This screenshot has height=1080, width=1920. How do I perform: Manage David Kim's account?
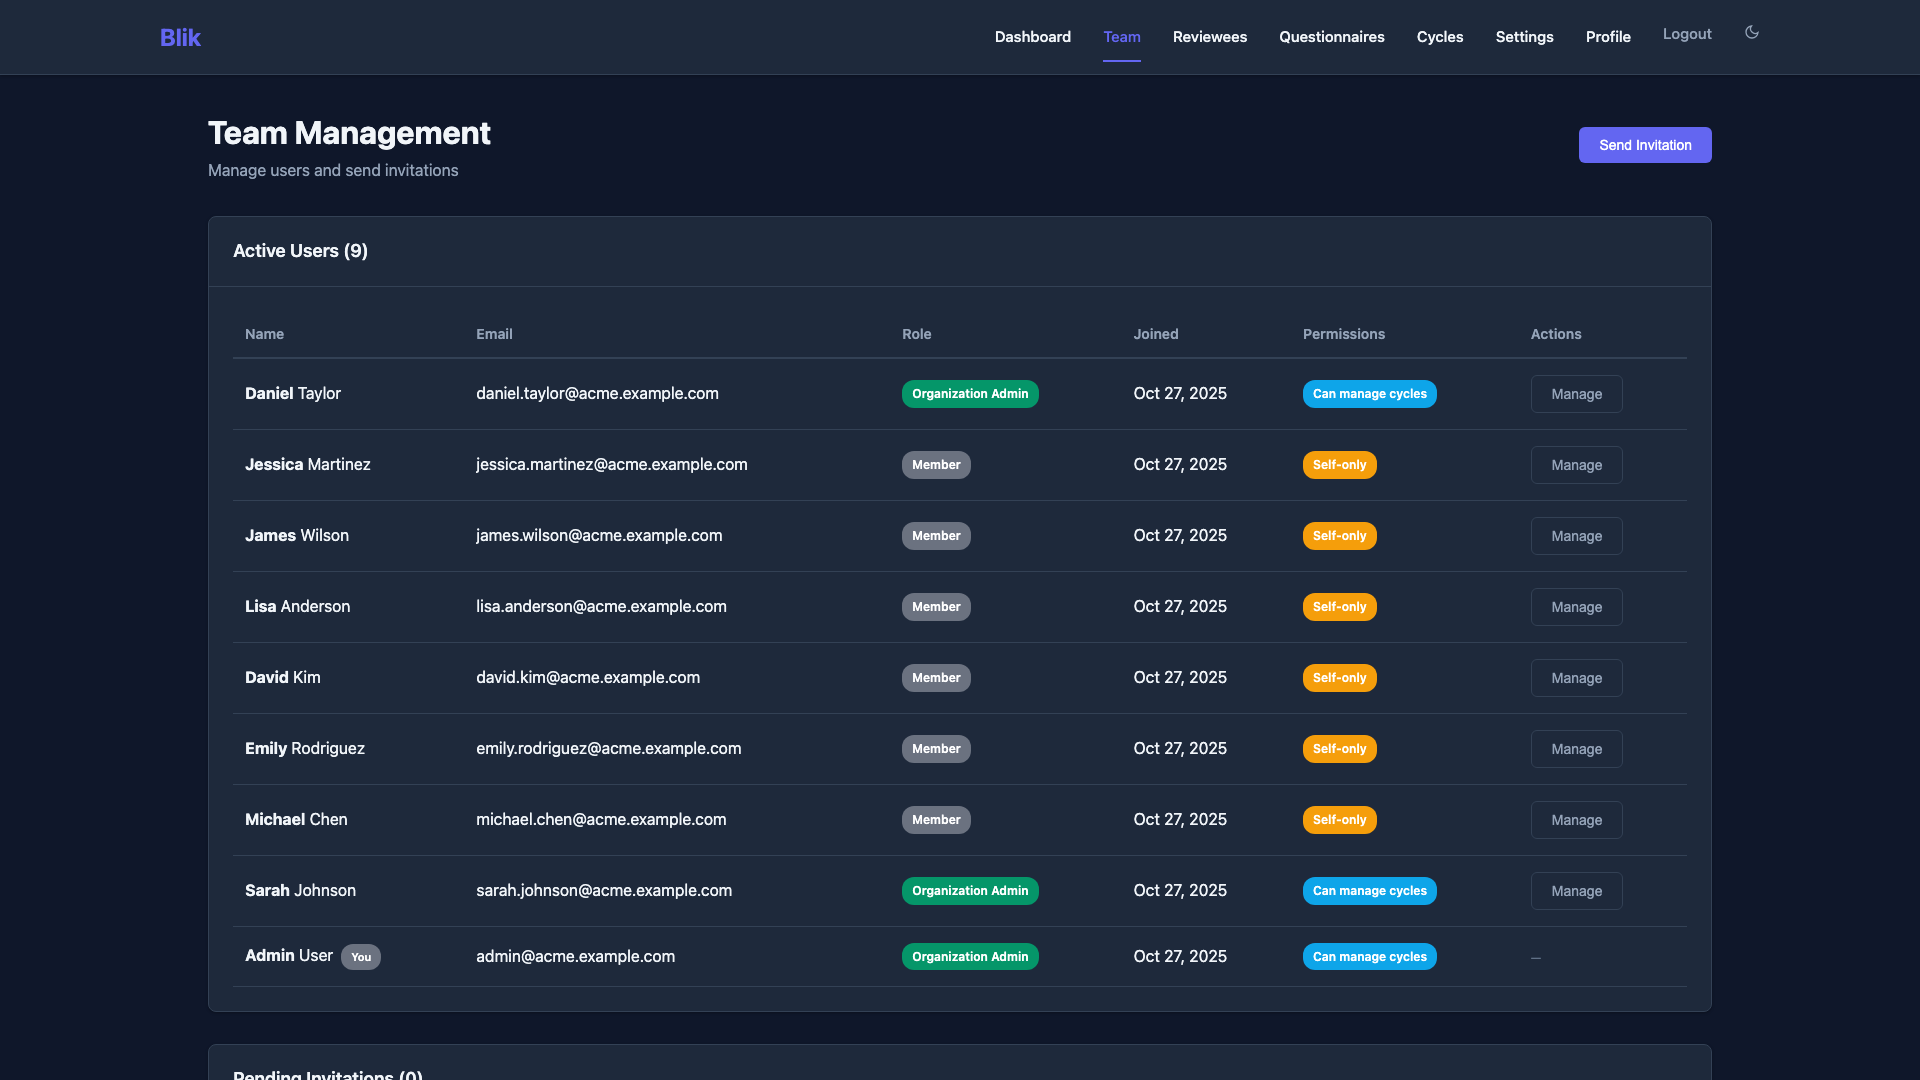[x=1576, y=677]
